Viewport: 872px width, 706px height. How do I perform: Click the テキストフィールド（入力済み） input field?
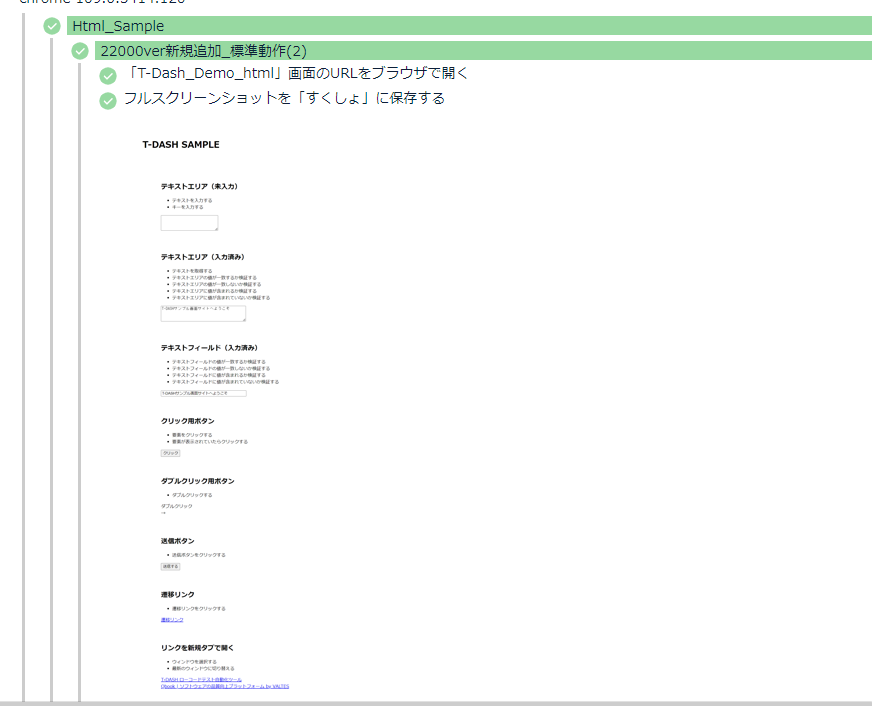coord(203,393)
